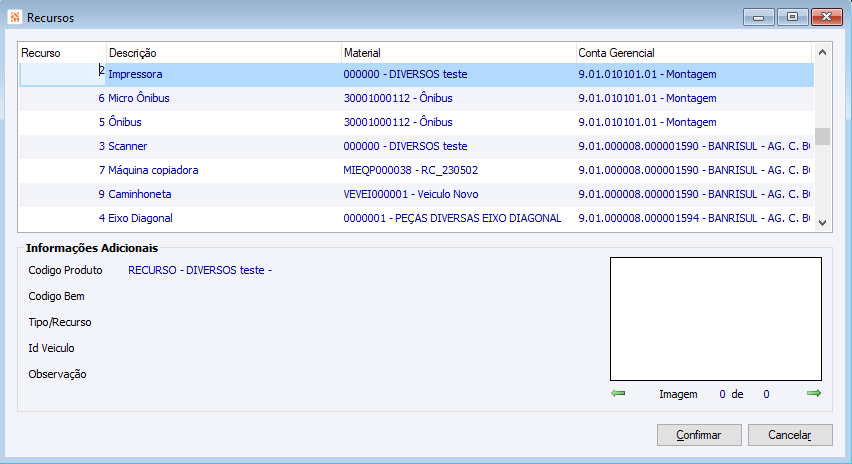Viewport: 852px width, 464px height.
Task: Select the Caminhoneta row
Action: coord(416,194)
